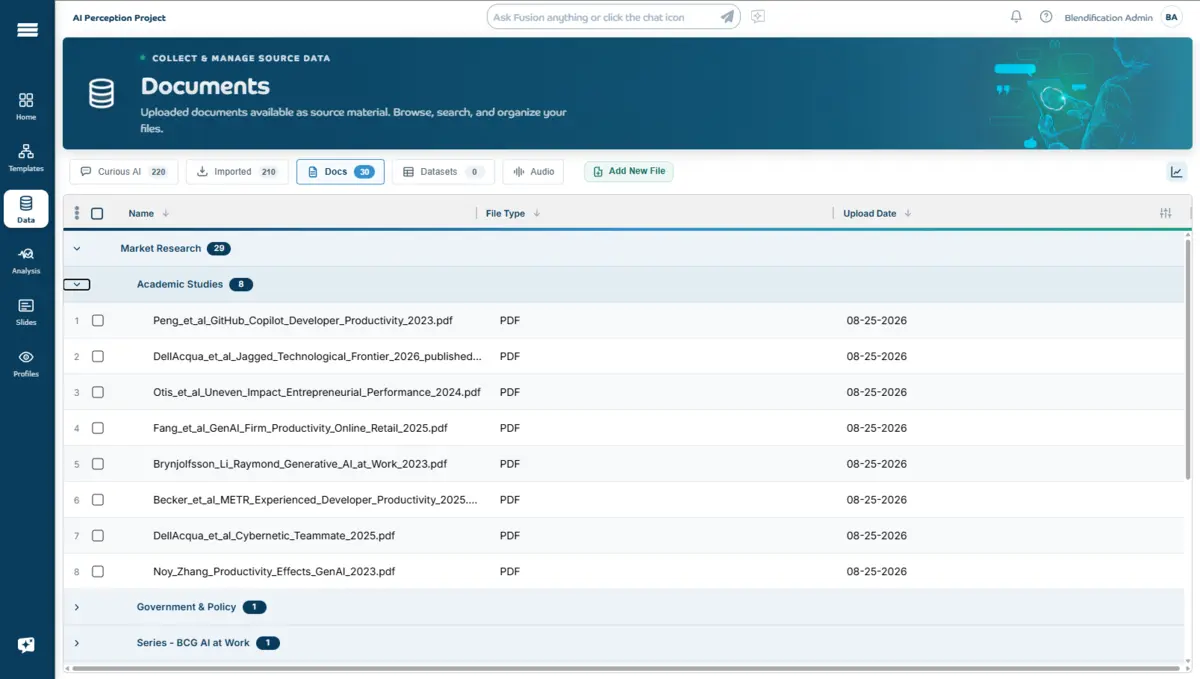Screen dimensions: 1200x679
Task: Click the three-dot menu in table header
Action: pyautogui.click(x=77, y=213)
